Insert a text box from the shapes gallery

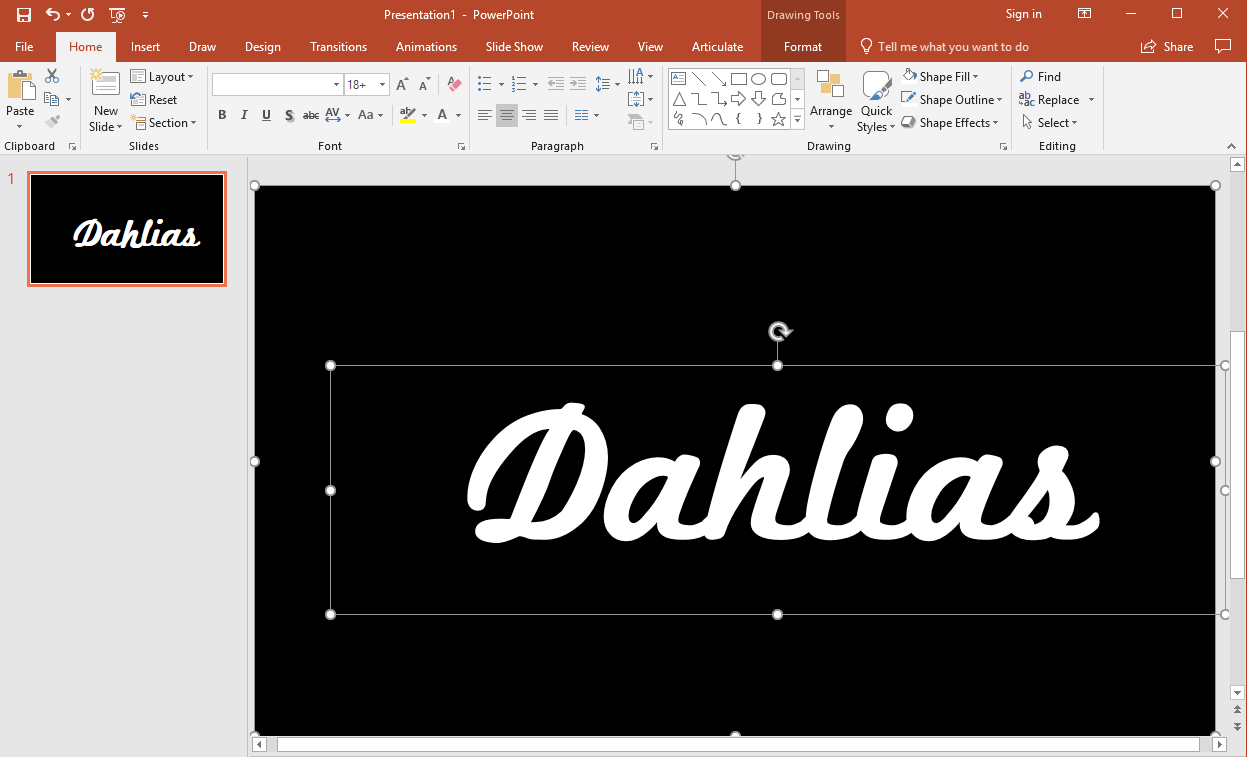click(x=678, y=78)
